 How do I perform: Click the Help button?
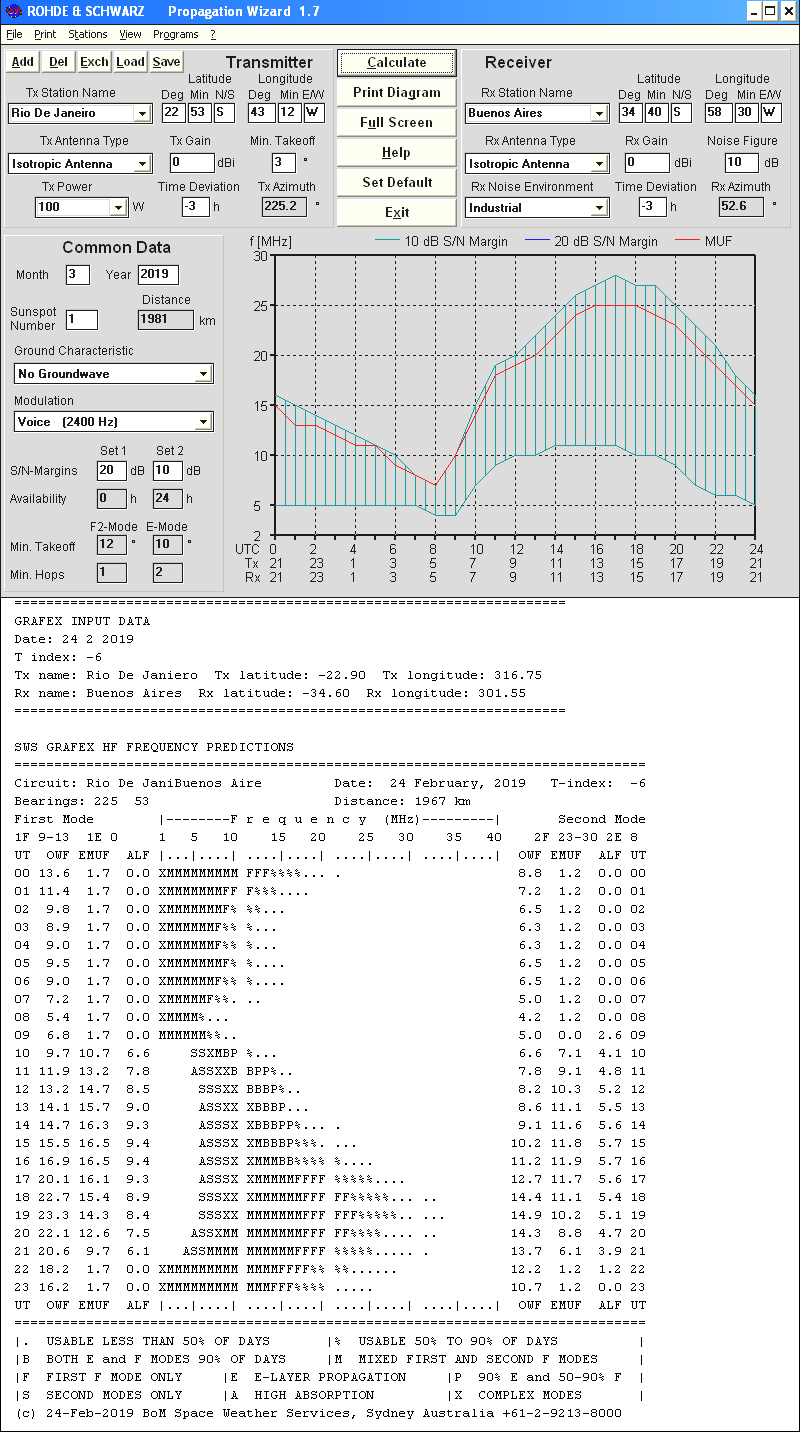tap(396, 152)
